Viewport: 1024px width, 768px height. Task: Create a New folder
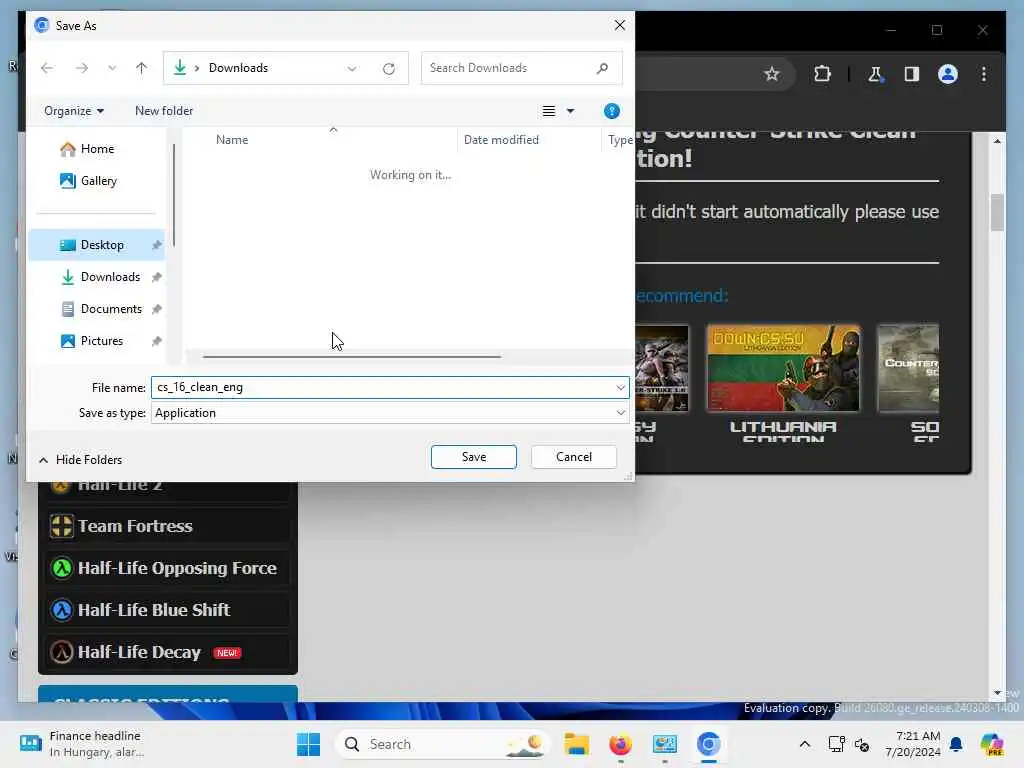pos(164,111)
